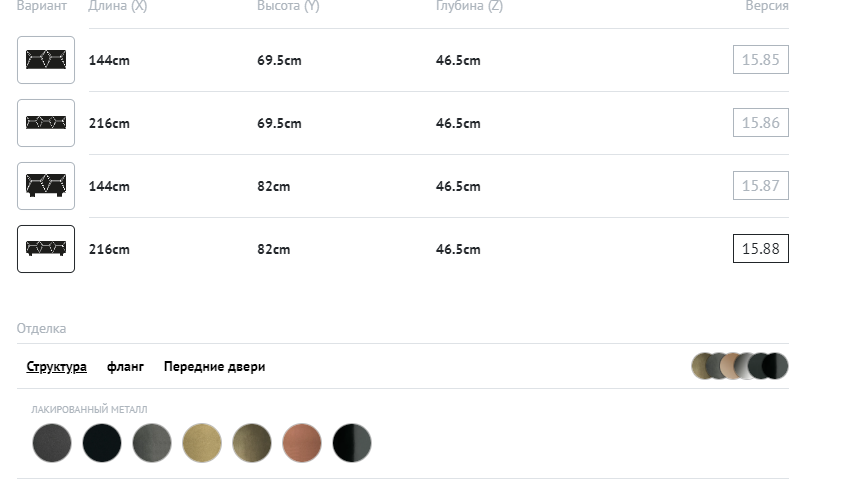Pick the 216cm × 82cm variant icon

(46, 249)
